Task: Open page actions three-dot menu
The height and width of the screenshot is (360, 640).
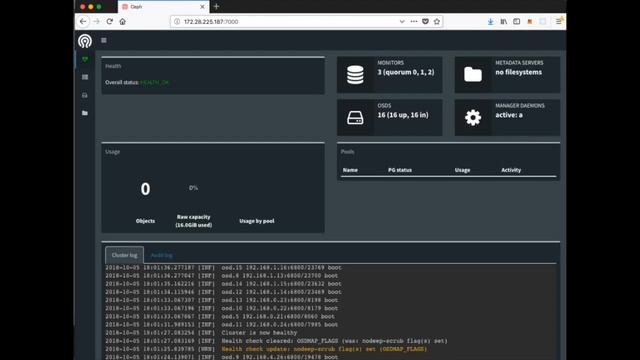Action: pos(414,21)
